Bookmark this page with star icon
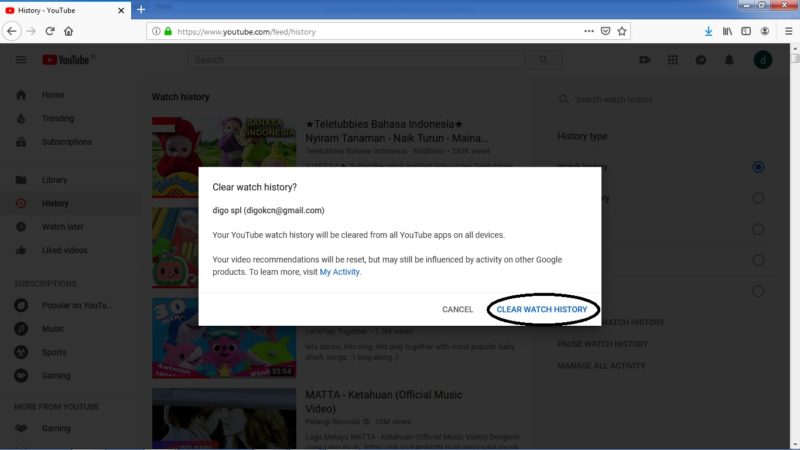The width and height of the screenshot is (800, 450). coord(622,31)
